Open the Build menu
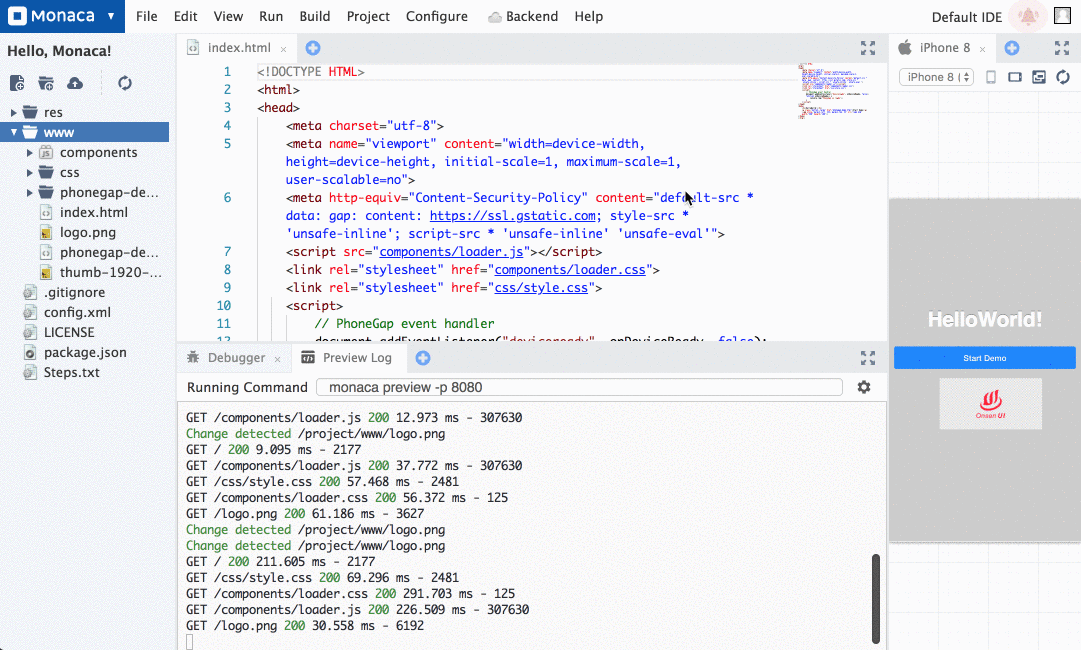1081x650 pixels. pyautogui.click(x=314, y=16)
